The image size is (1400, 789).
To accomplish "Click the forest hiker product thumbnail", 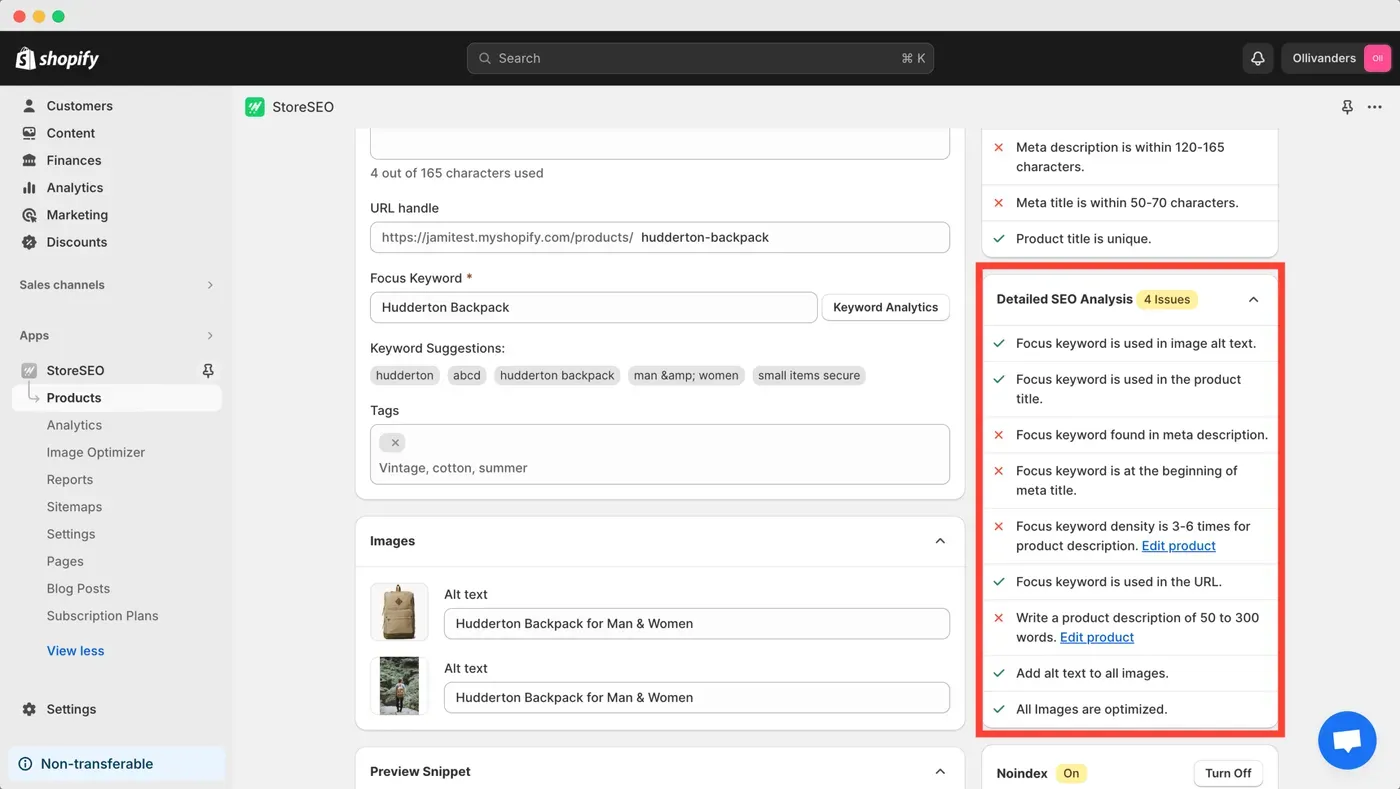I will click(399, 686).
